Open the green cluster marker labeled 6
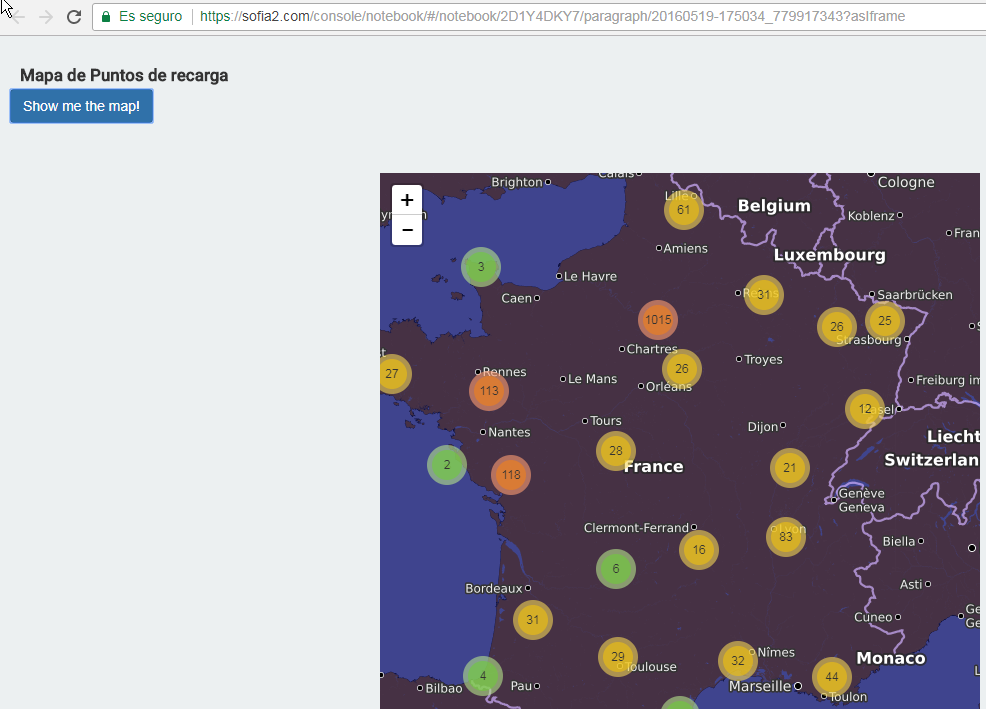The image size is (986, 709). (616, 569)
